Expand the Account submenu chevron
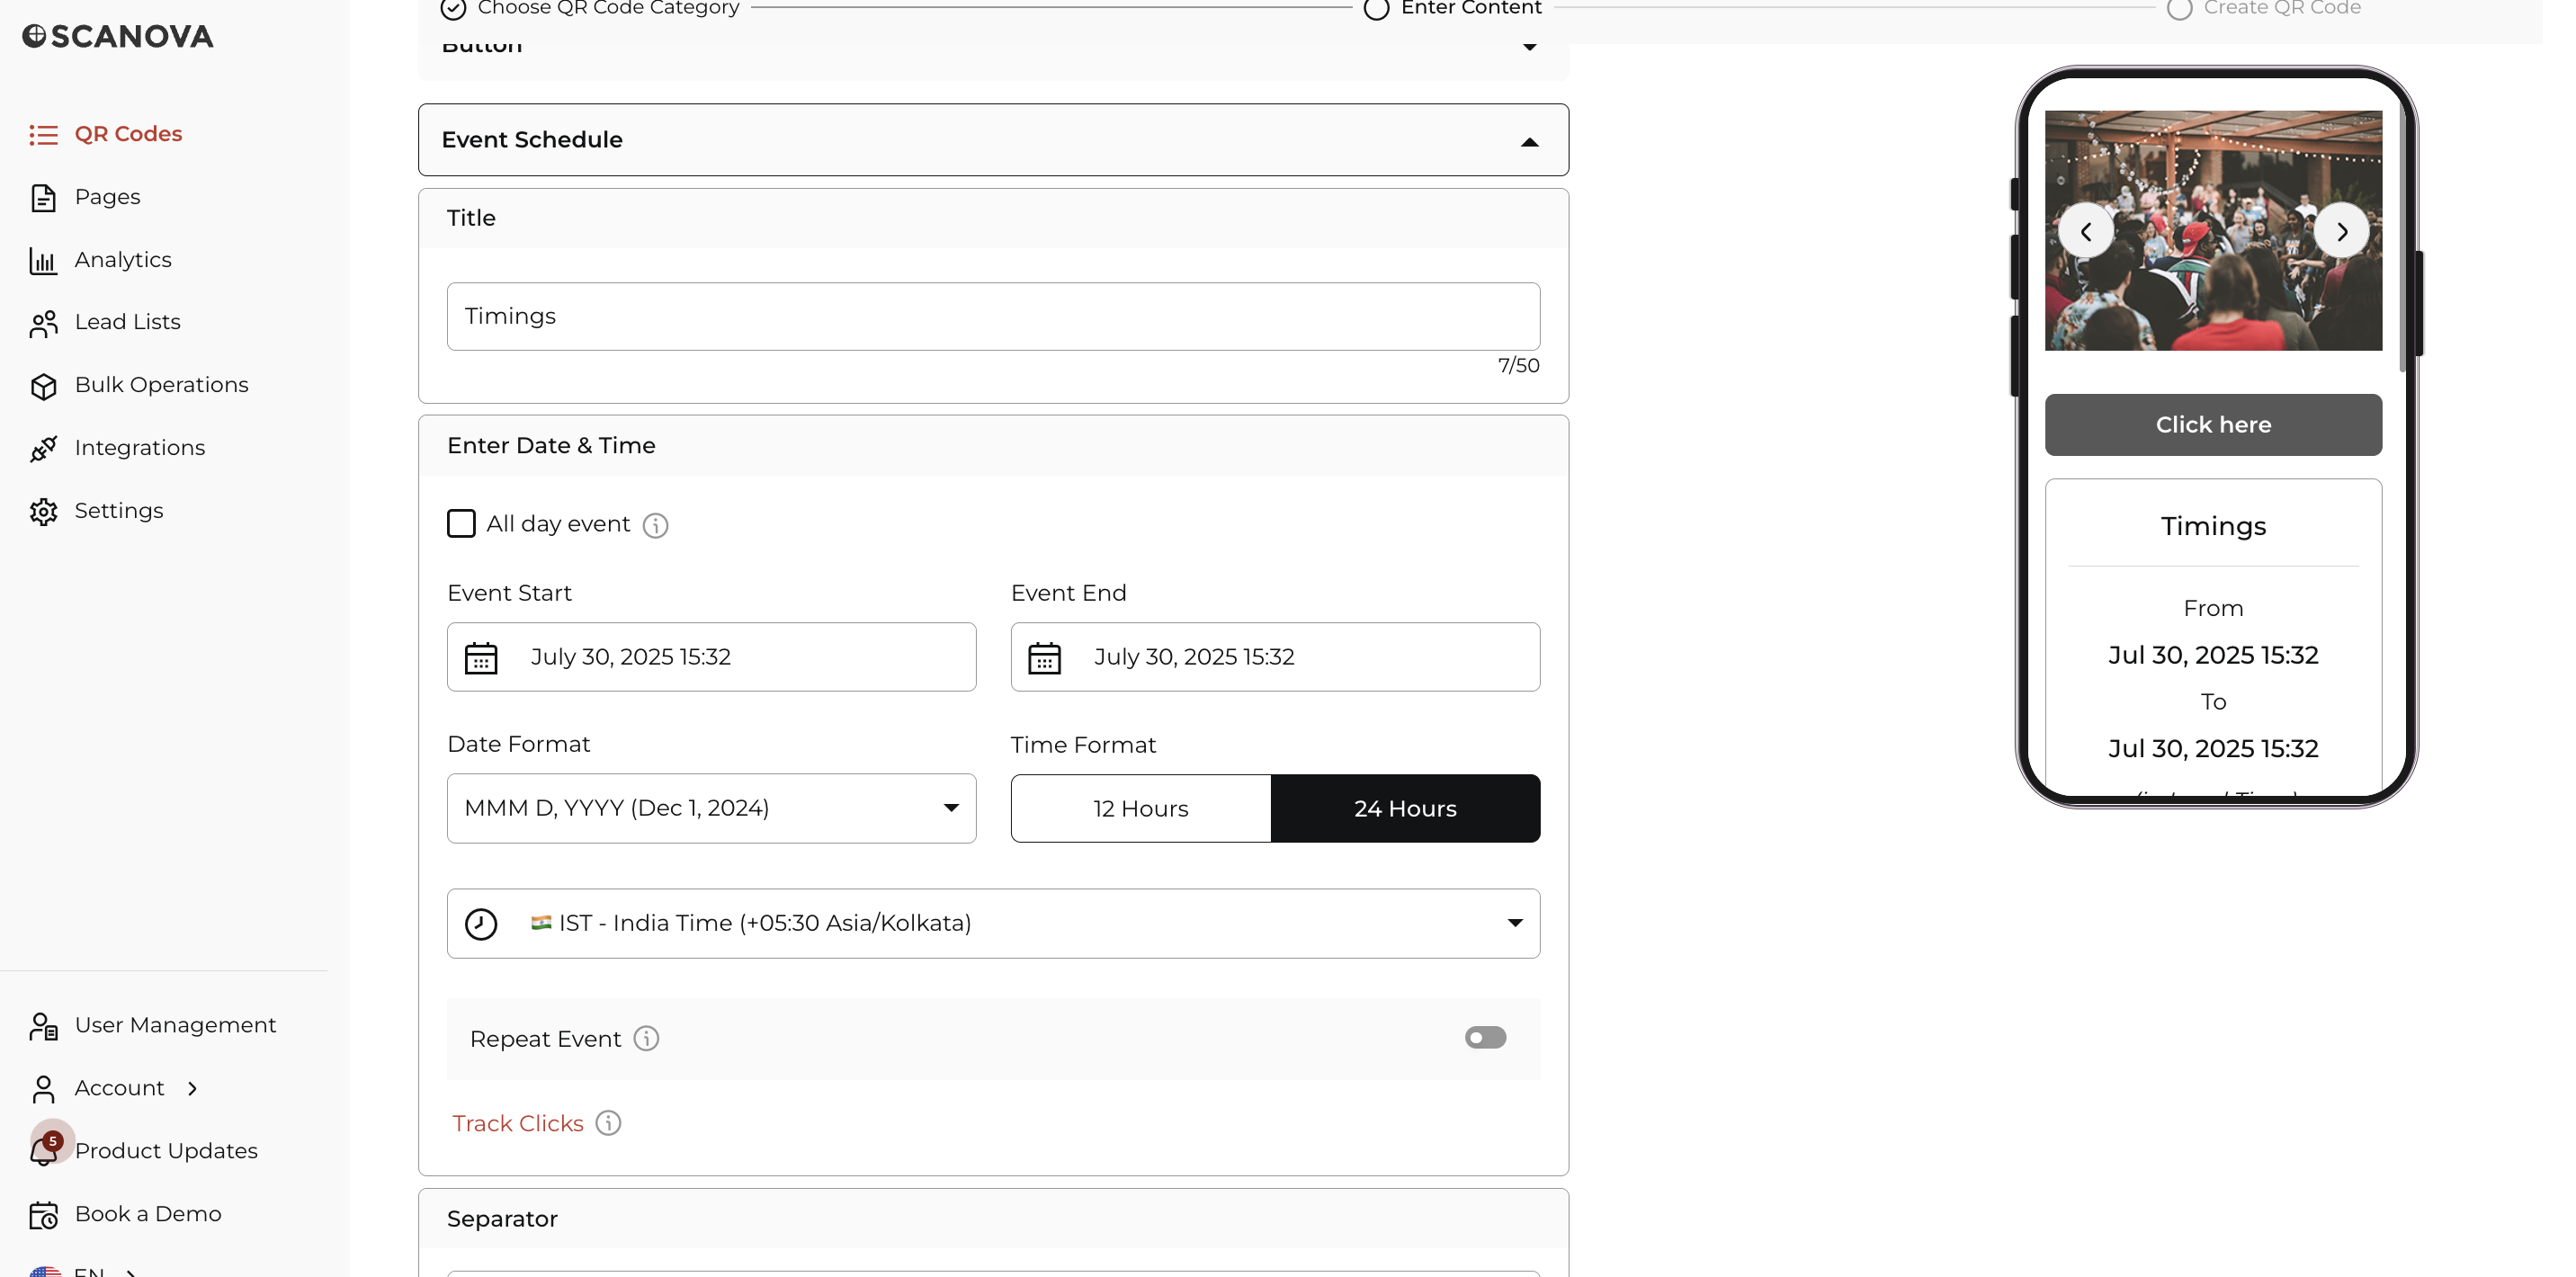The image size is (2576, 1277). pos(192,1088)
